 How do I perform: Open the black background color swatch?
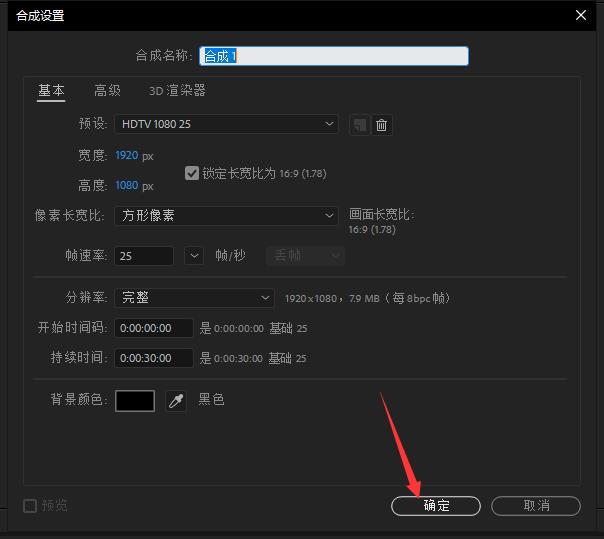(x=135, y=401)
